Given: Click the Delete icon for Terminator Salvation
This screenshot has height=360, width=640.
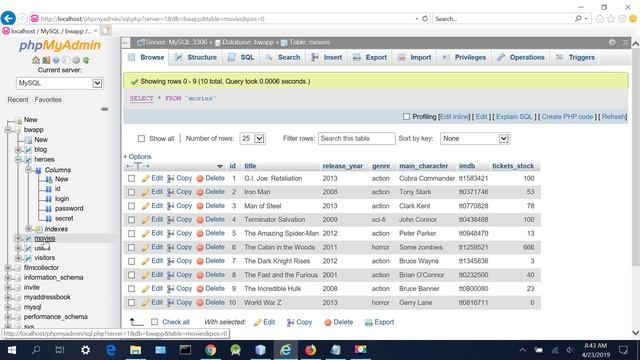Looking at the screenshot, I should point(200,220).
